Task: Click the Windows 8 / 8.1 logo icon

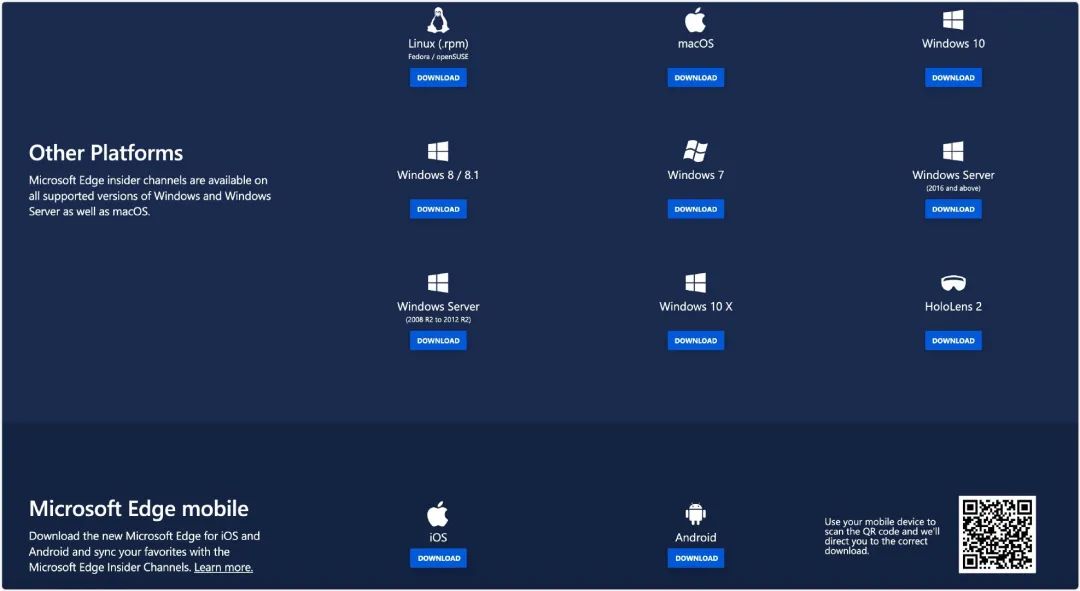Action: (x=438, y=151)
